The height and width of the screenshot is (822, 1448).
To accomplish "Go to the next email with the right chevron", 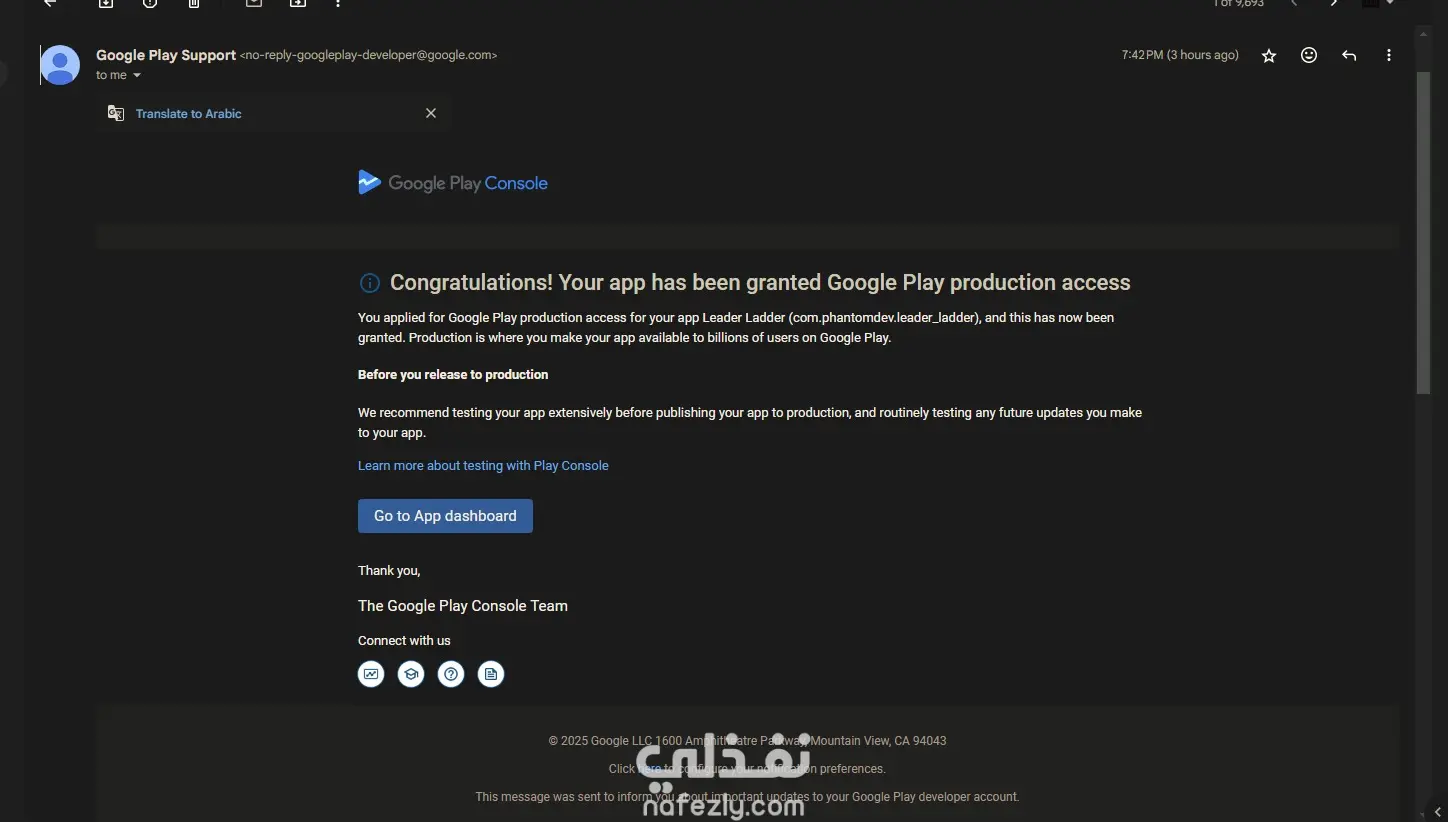I will tap(1334, 4).
